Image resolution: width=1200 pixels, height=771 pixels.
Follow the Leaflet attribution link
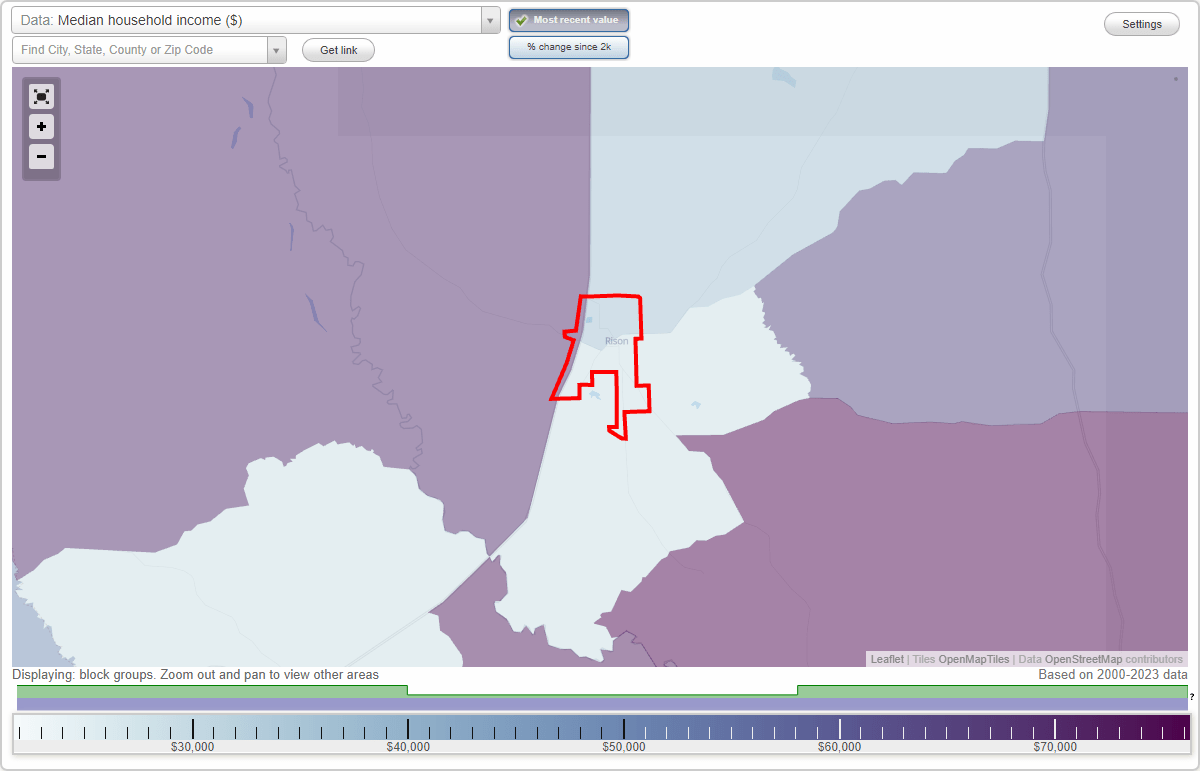click(886, 659)
